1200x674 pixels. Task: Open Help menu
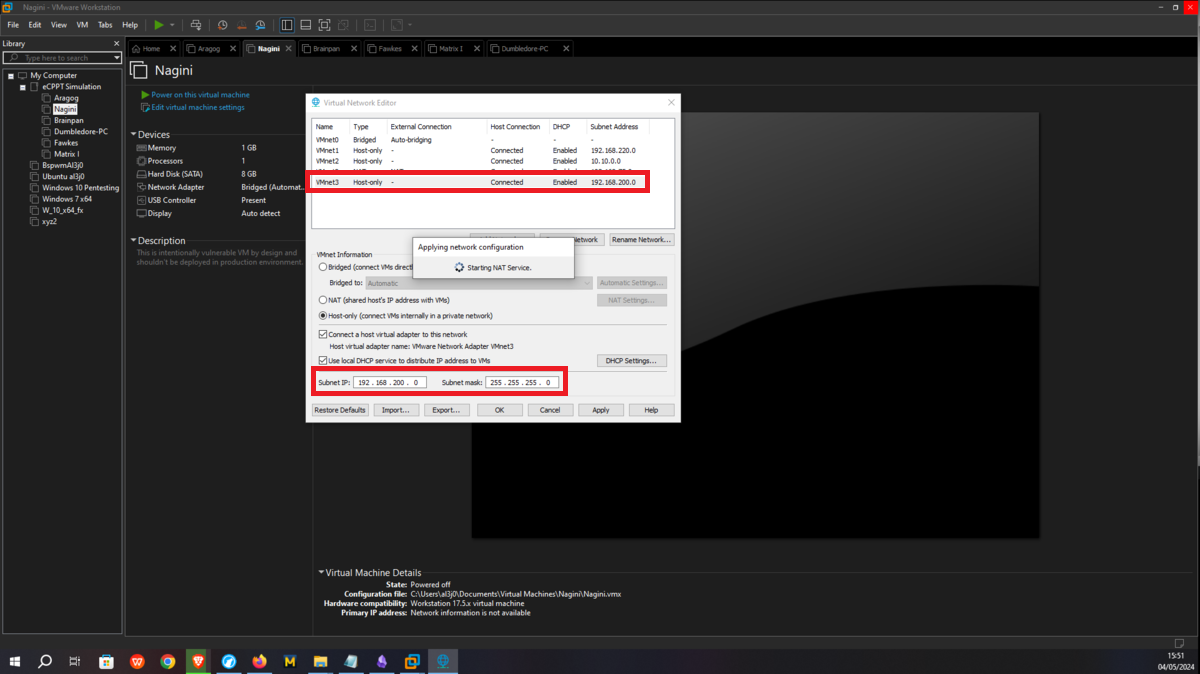coord(130,24)
